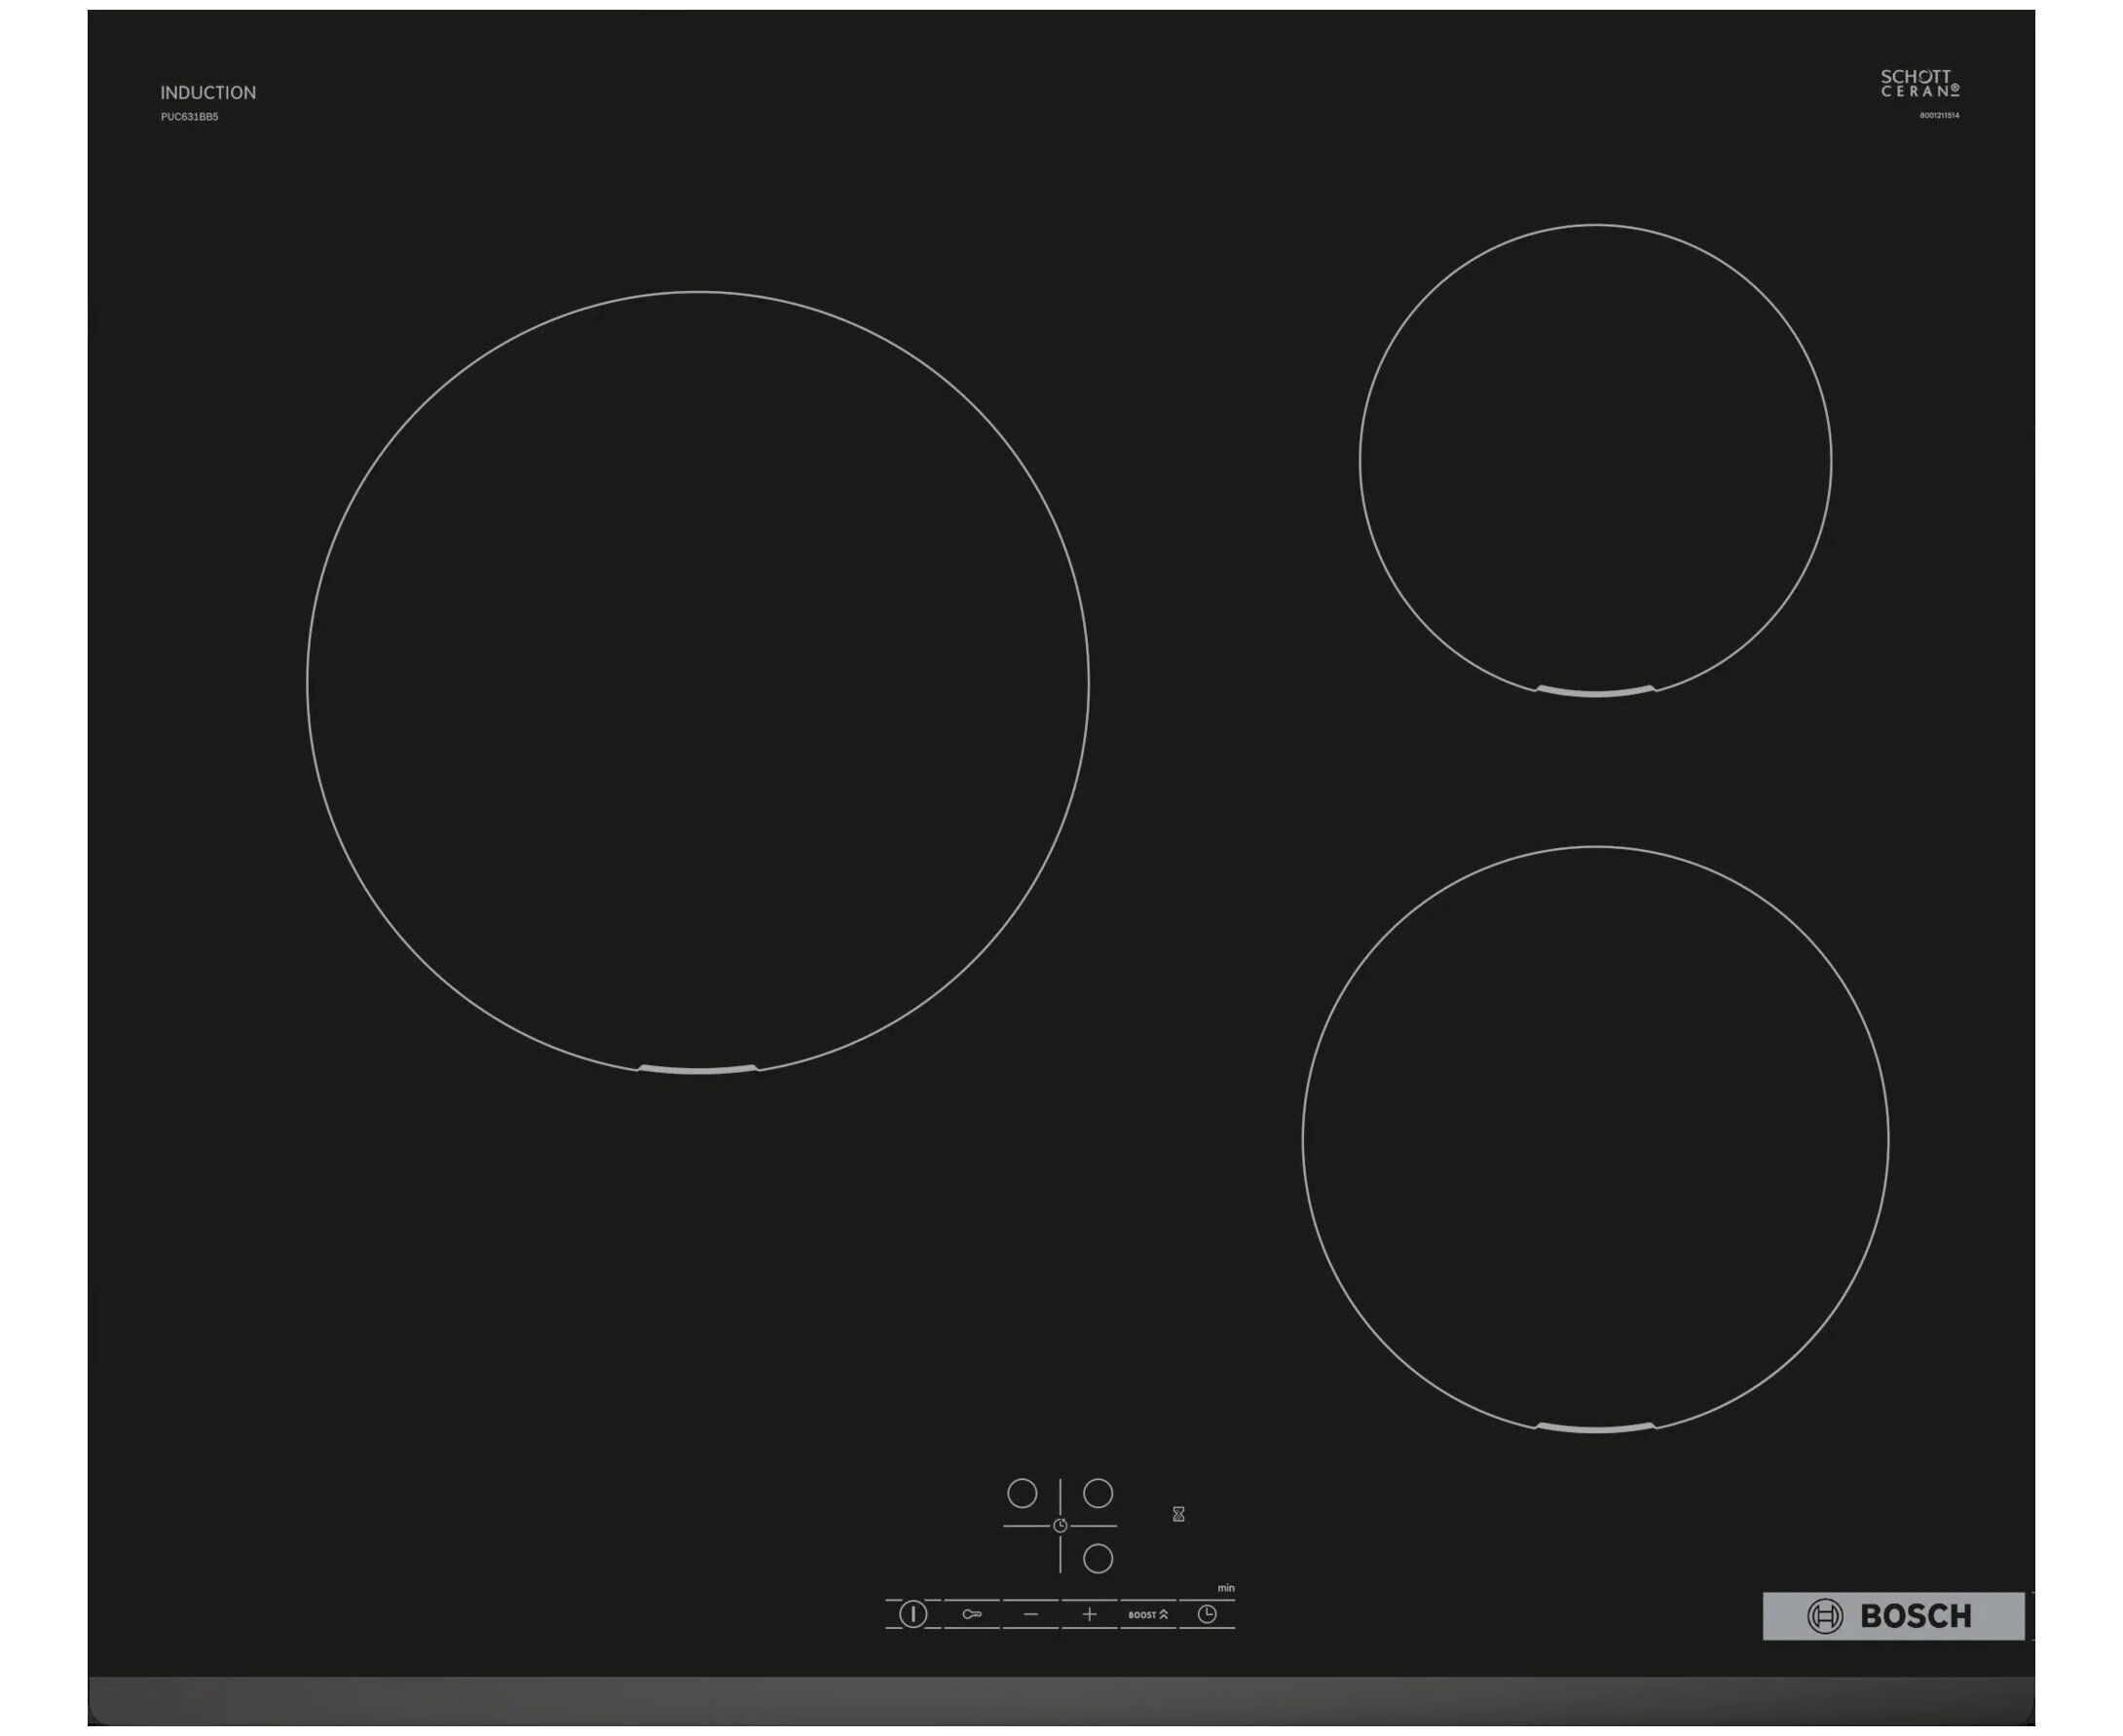
Task: Click the min display label
Action: (1226, 1588)
